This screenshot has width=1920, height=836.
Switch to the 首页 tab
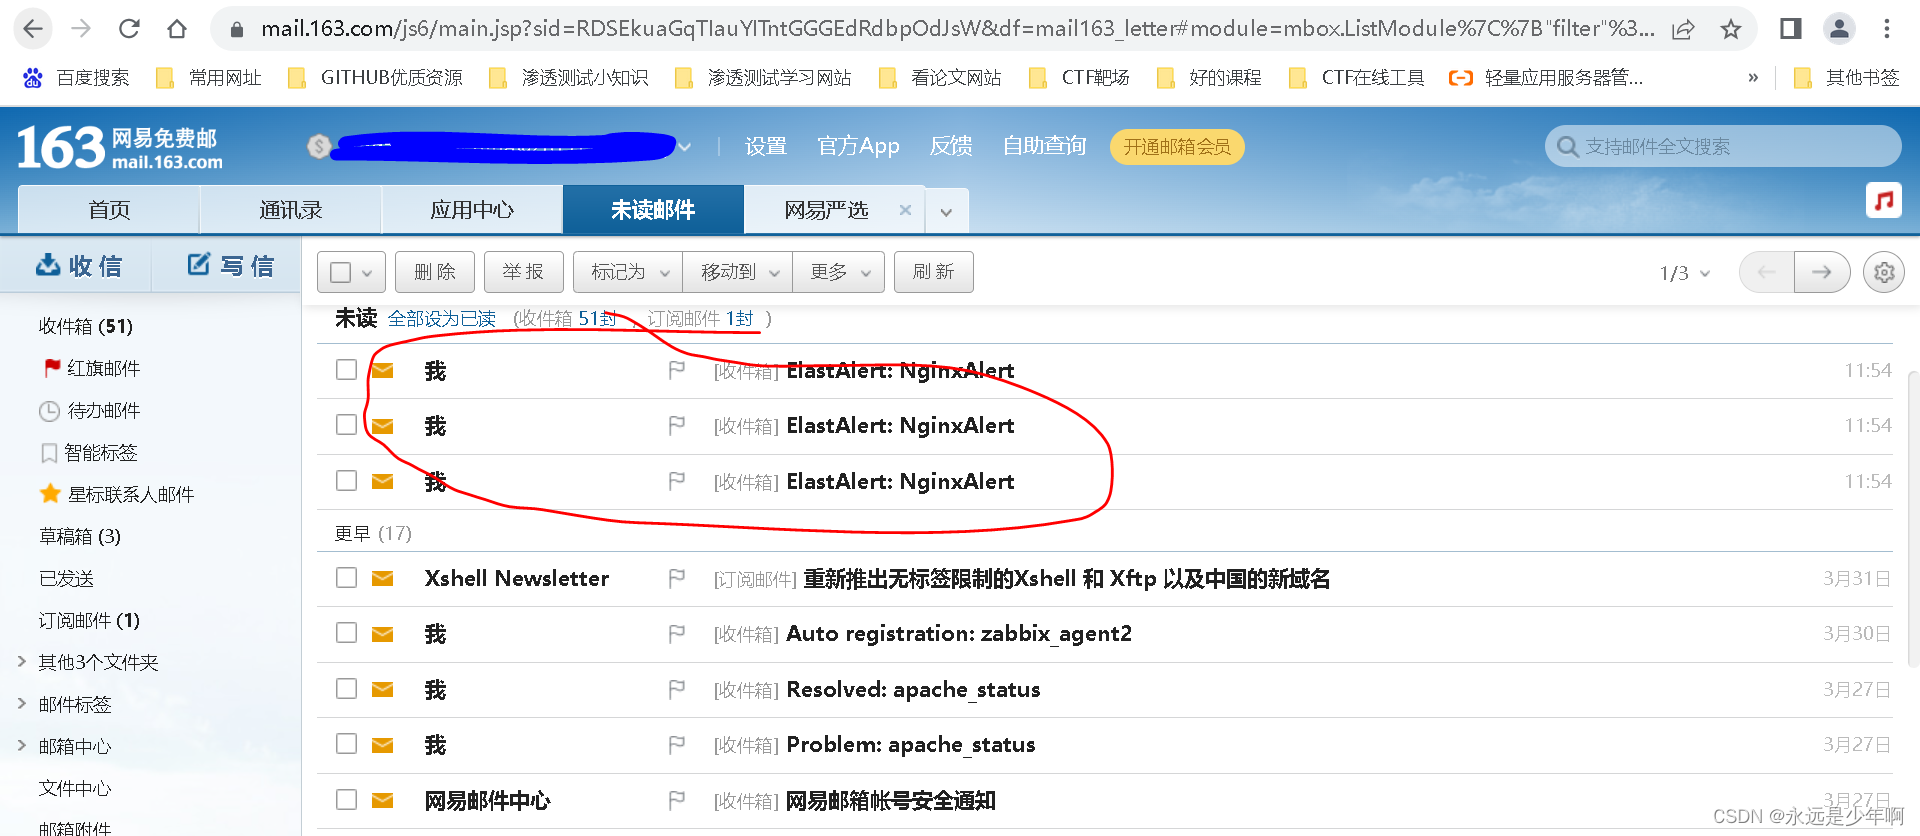109,210
